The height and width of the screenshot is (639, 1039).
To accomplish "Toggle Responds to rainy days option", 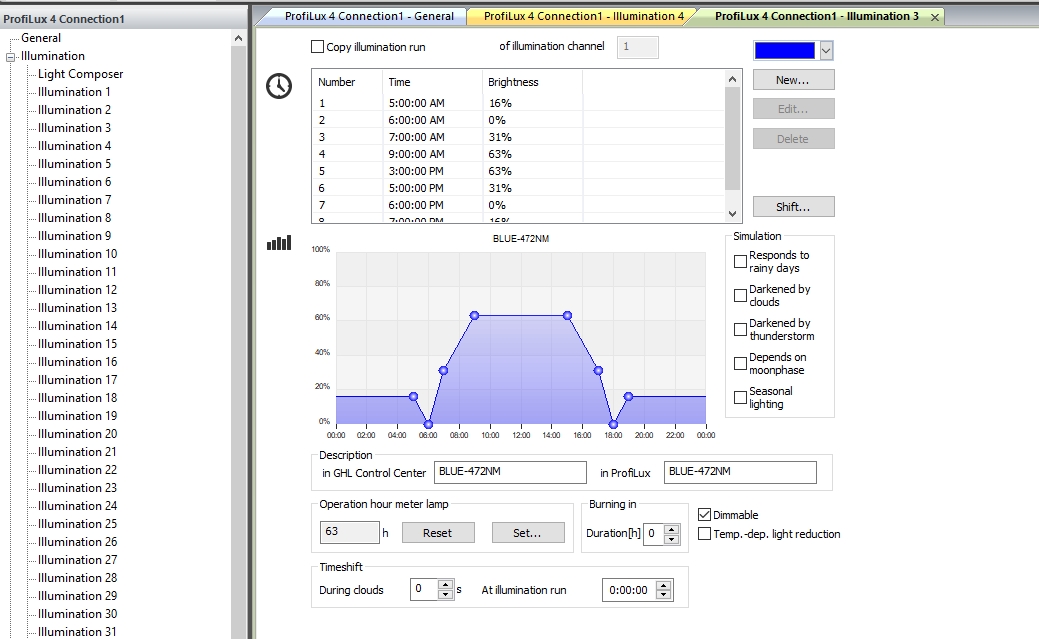I will [740, 261].
